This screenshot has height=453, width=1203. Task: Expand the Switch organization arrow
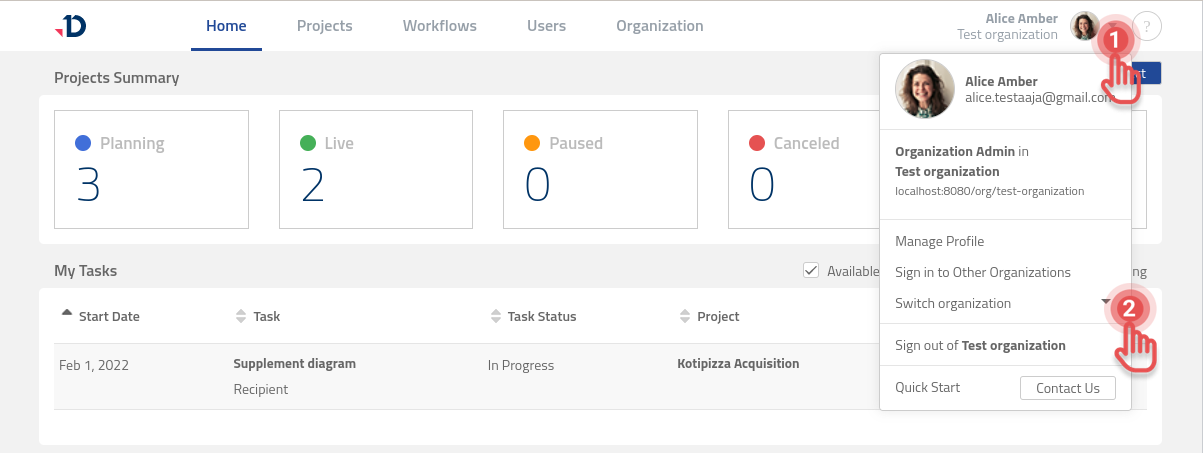pyautogui.click(x=1105, y=302)
